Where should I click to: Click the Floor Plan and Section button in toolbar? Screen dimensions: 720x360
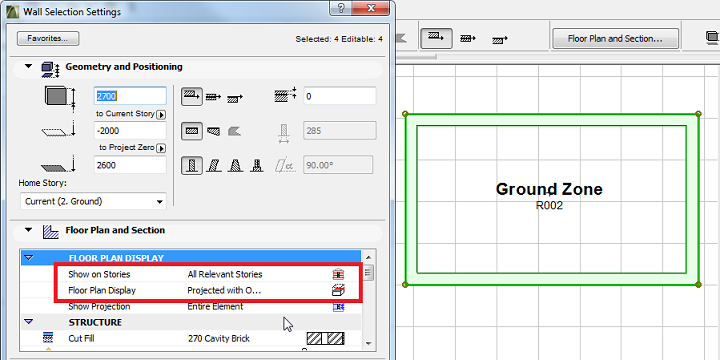(615, 39)
